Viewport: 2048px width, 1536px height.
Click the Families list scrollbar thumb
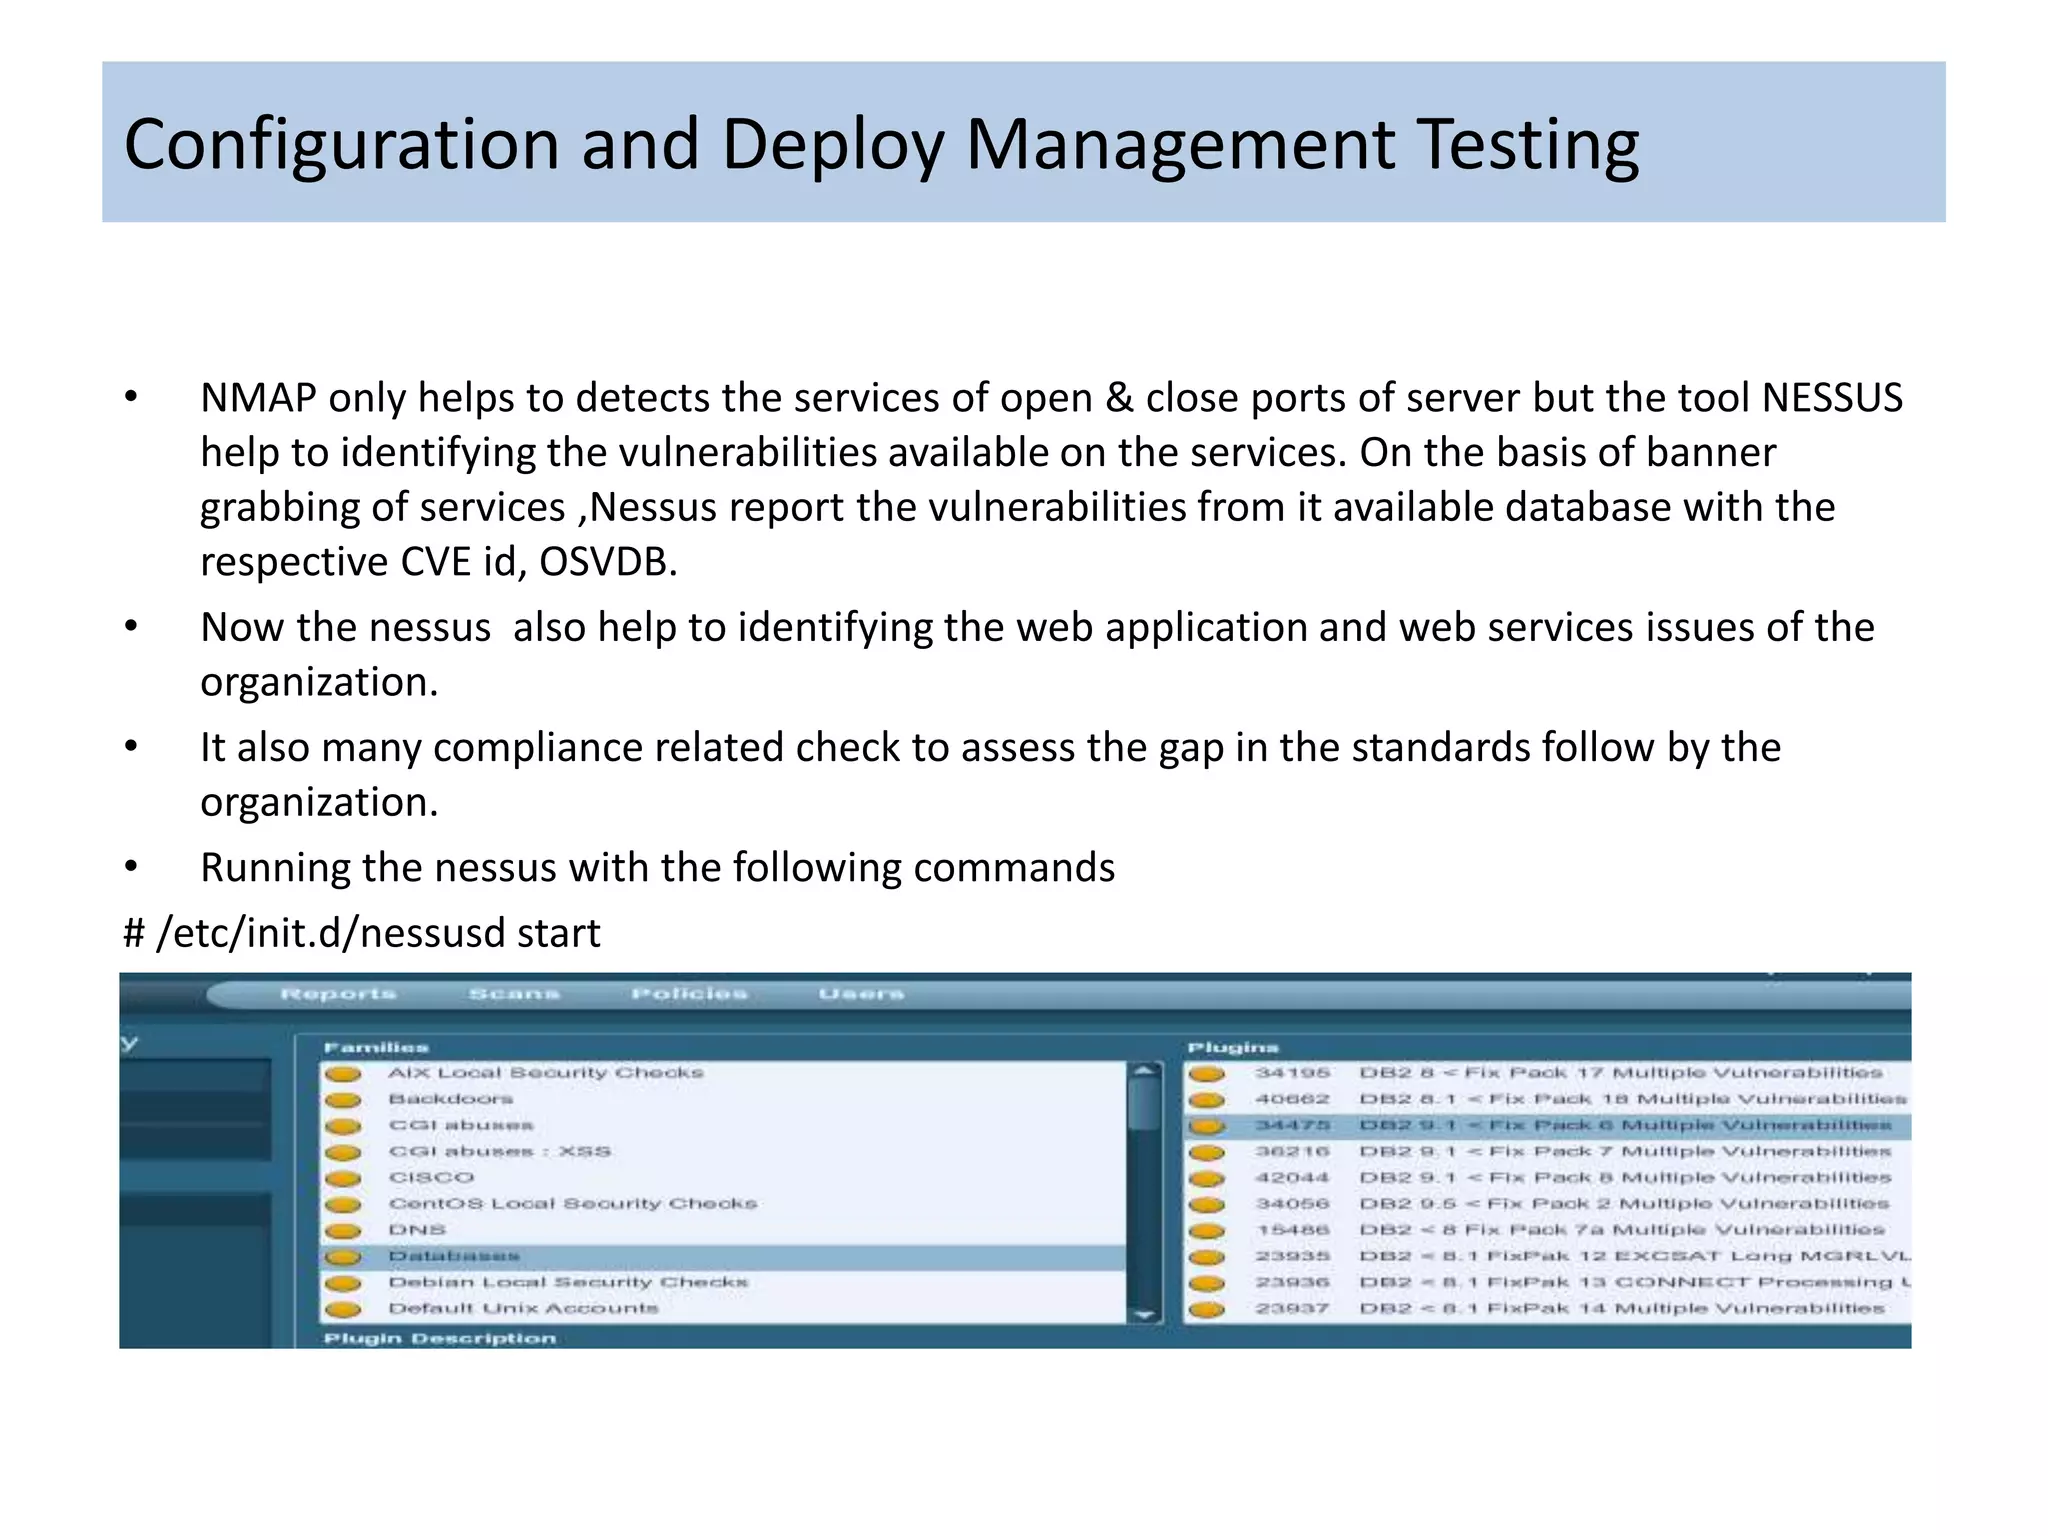click(x=1145, y=1104)
